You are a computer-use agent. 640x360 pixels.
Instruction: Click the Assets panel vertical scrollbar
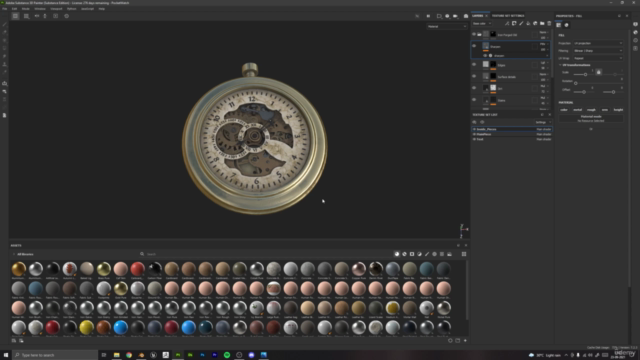(467, 290)
